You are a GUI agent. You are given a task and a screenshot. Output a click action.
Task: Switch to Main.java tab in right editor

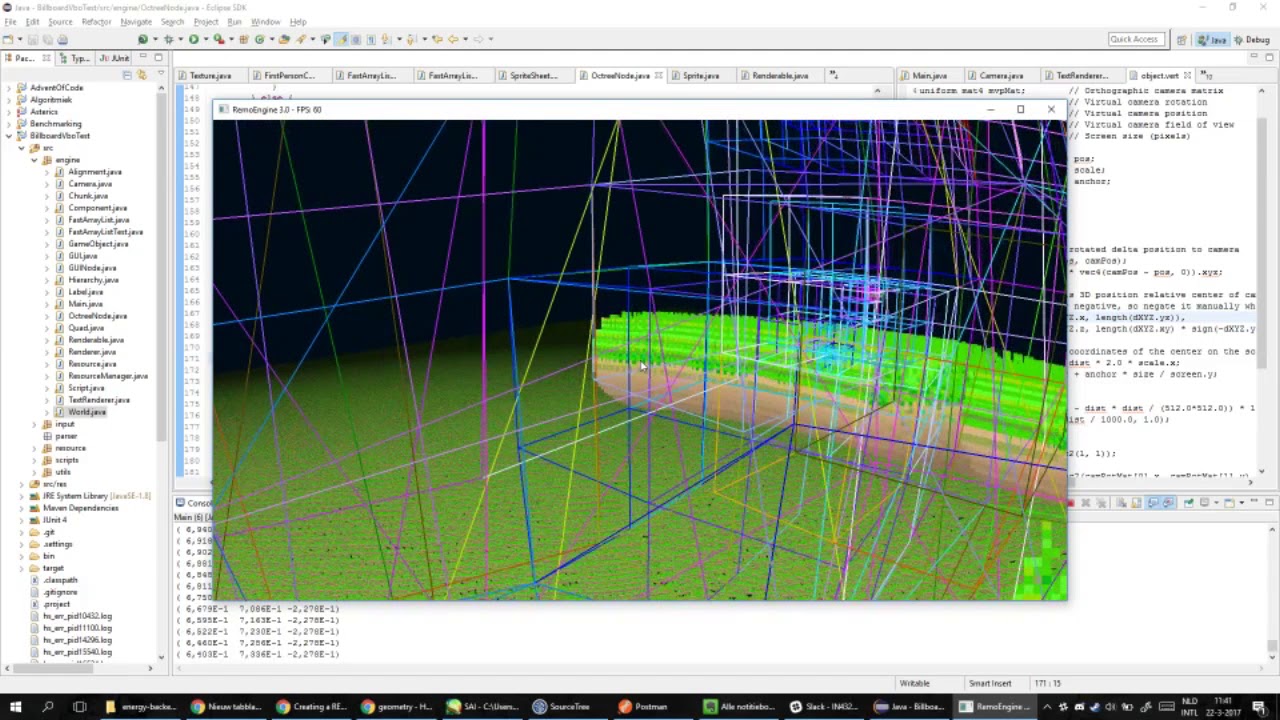(929, 76)
